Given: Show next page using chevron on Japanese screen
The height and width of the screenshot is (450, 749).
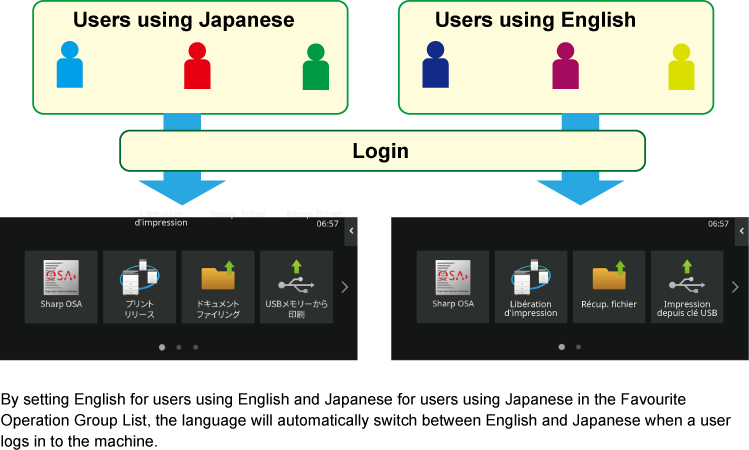Looking at the screenshot, I should [x=344, y=287].
